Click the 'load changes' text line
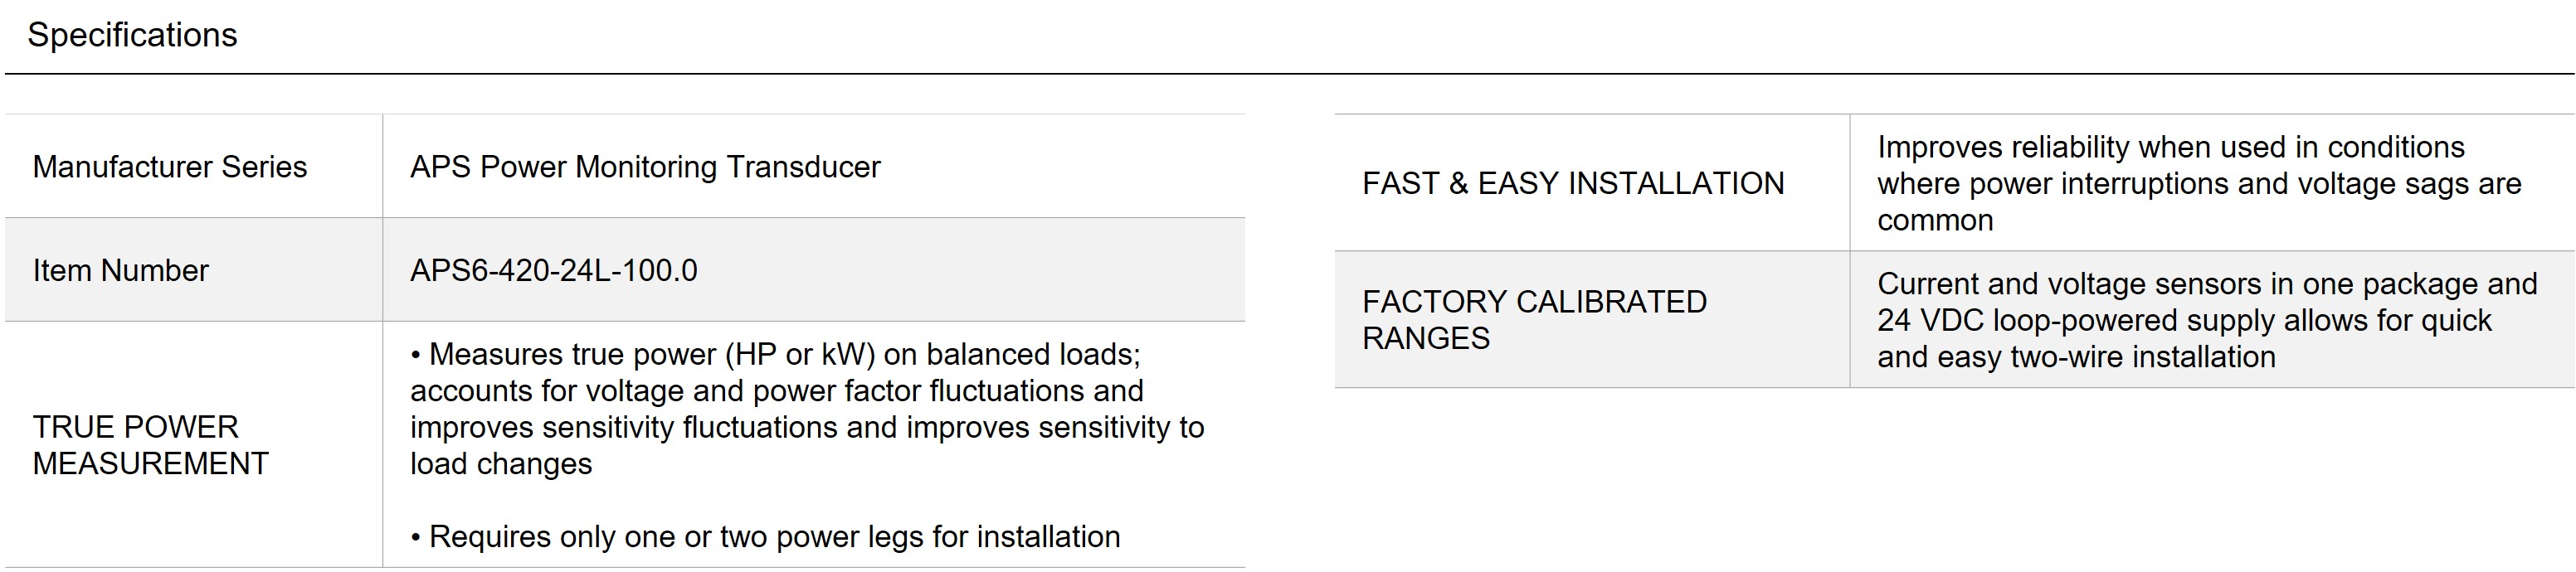 [501, 464]
